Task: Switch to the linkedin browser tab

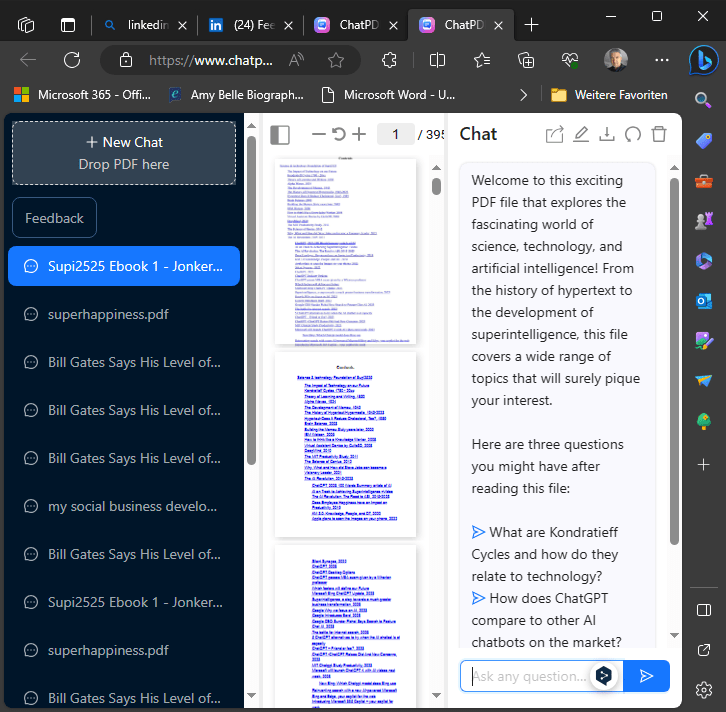Action: tap(146, 25)
